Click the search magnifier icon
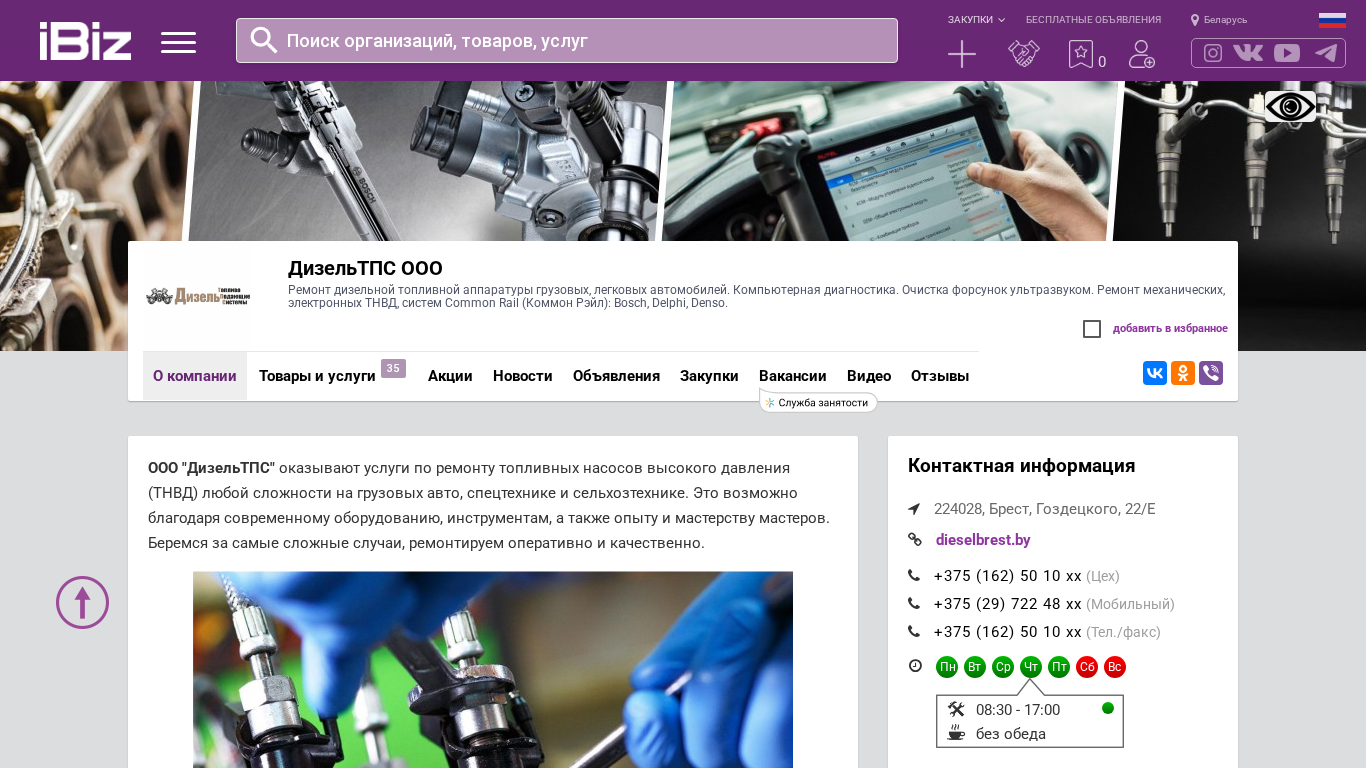Image resolution: width=1366 pixels, height=768 pixels. tap(264, 40)
